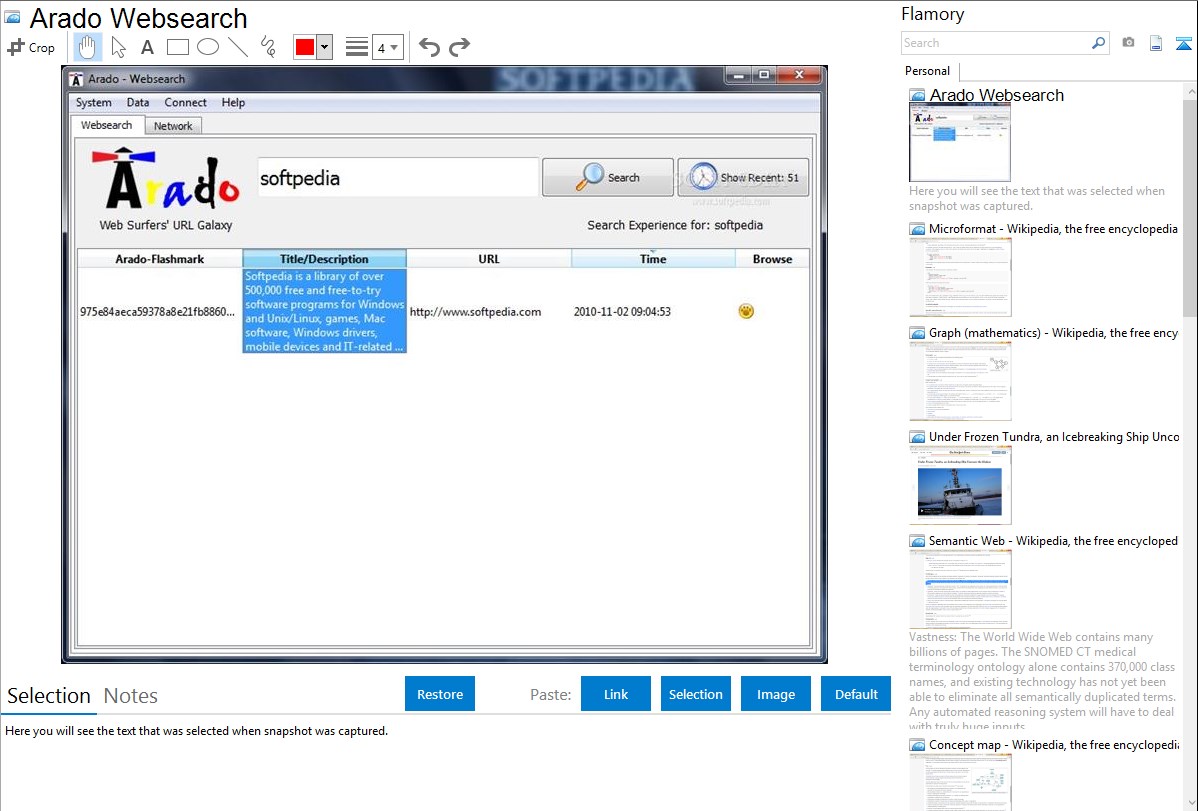This screenshot has height=811, width=1198.
Task: Switch to the Personal tab
Action: coord(928,71)
